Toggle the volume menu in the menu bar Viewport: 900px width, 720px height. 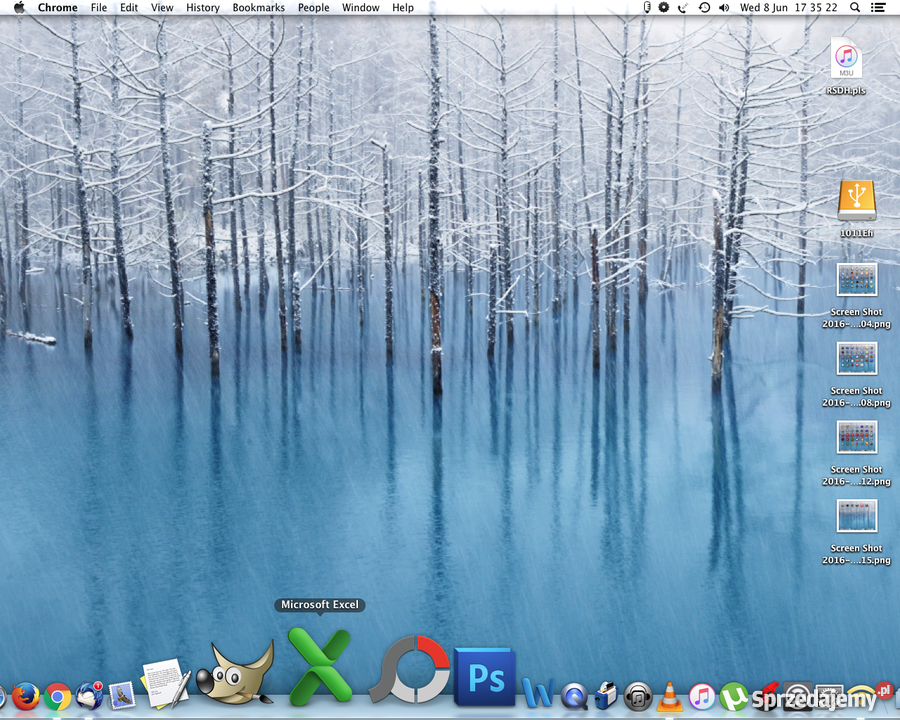coord(724,8)
